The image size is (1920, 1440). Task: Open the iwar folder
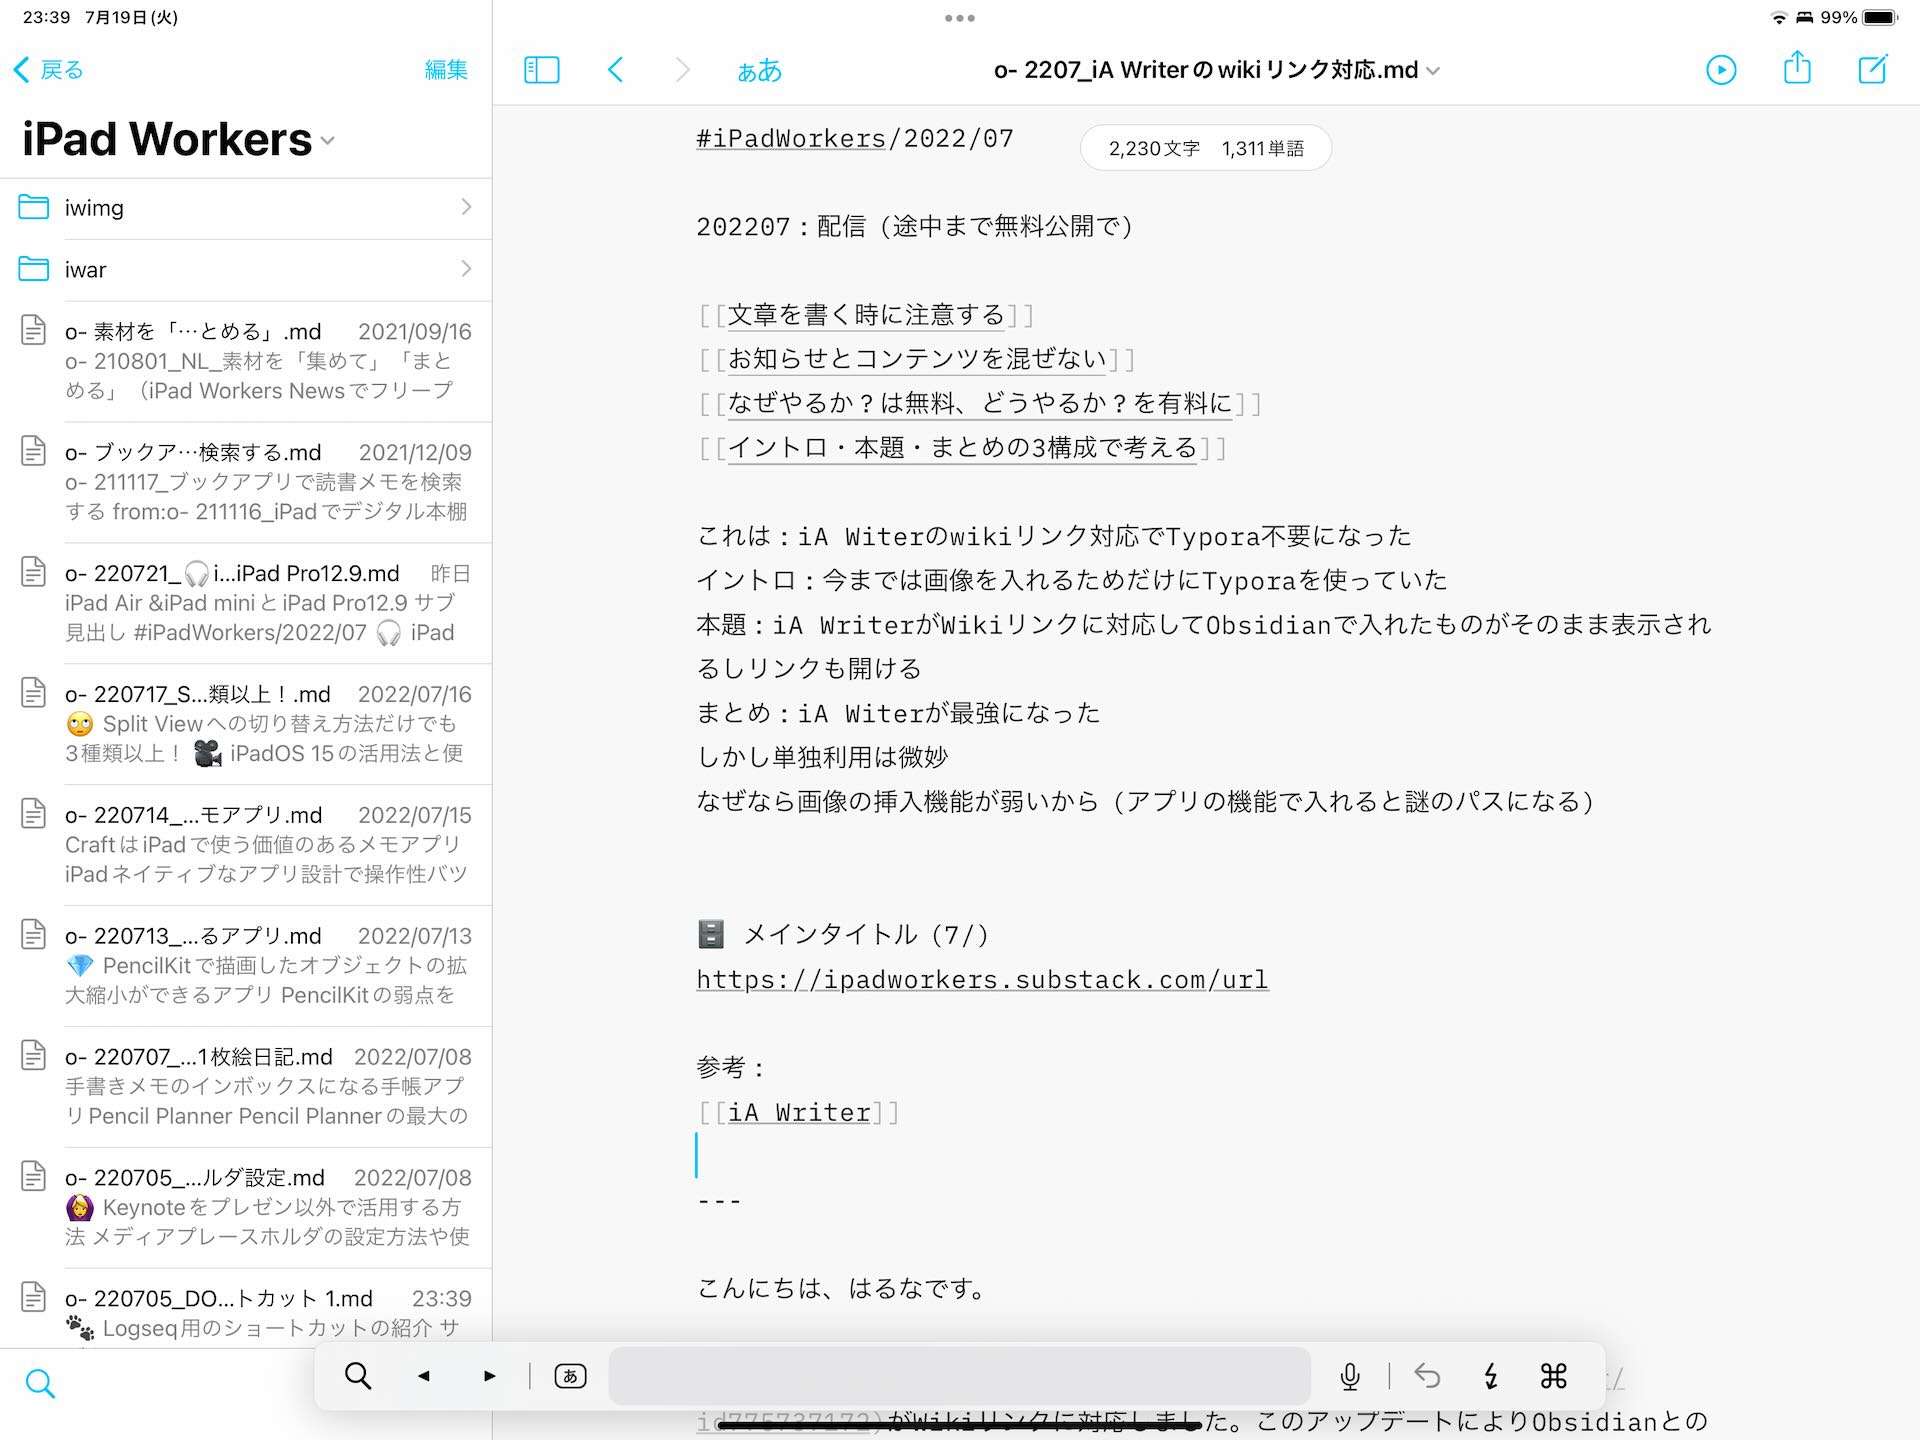[246, 270]
